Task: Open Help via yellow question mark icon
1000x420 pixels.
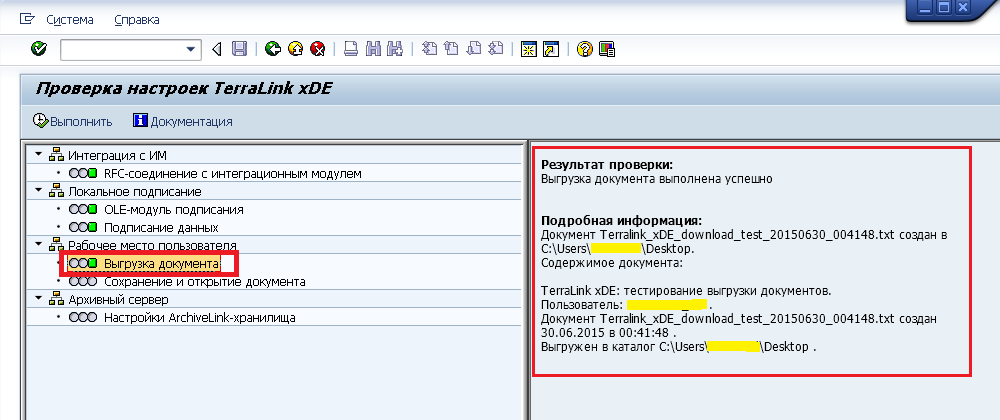Action: pos(585,49)
